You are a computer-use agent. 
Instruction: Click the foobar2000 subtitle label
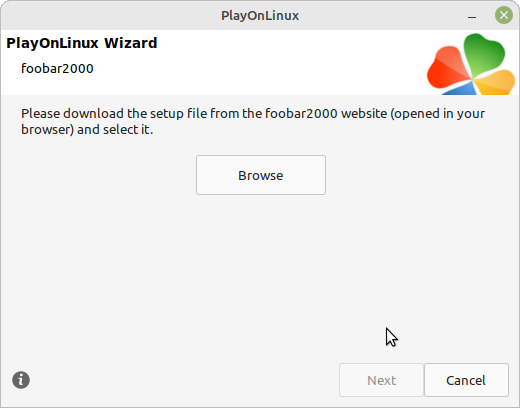point(57,69)
